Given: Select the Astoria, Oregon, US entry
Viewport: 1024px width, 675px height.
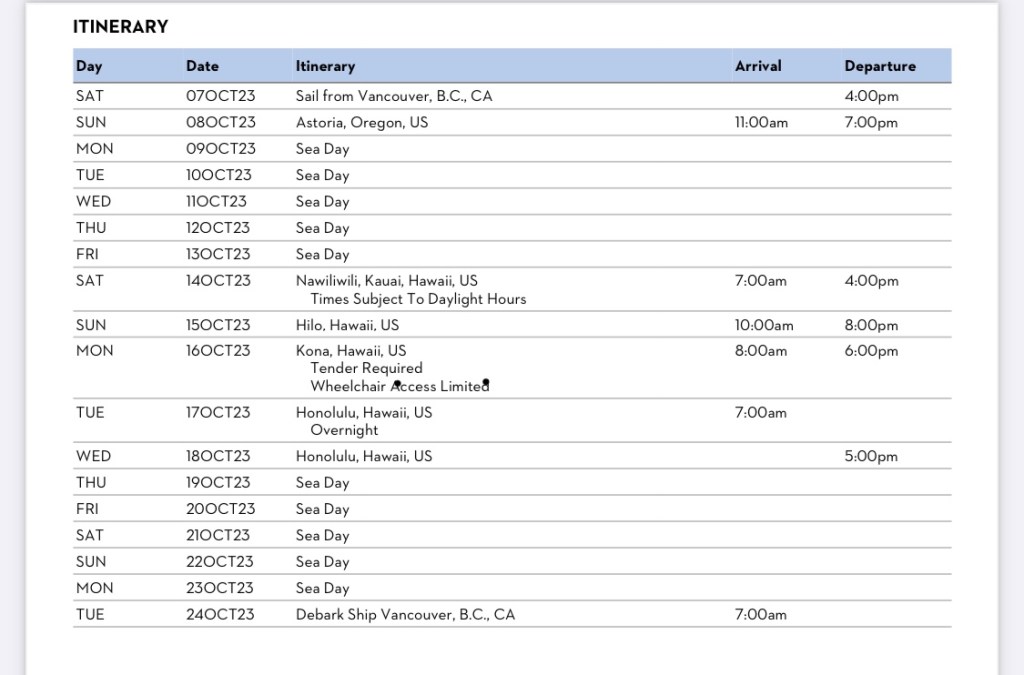Looking at the screenshot, I should [362, 123].
